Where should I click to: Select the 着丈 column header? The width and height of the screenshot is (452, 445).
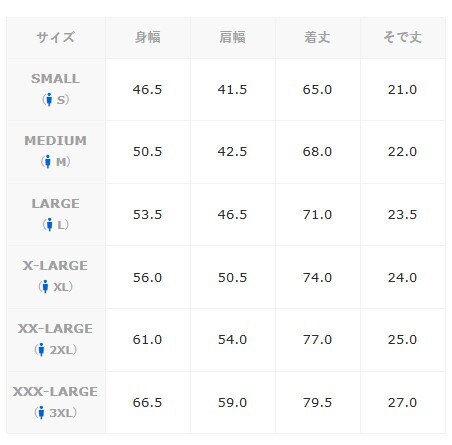click(317, 37)
